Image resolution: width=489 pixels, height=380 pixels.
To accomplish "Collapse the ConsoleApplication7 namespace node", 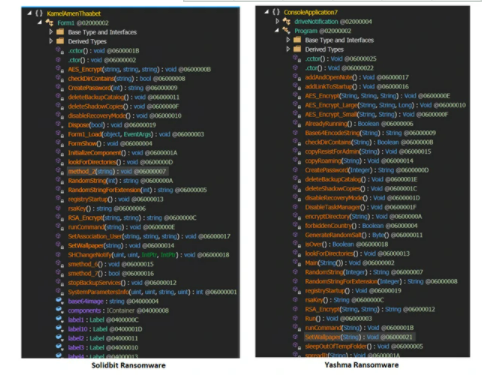I will pyautogui.click(x=266, y=12).
